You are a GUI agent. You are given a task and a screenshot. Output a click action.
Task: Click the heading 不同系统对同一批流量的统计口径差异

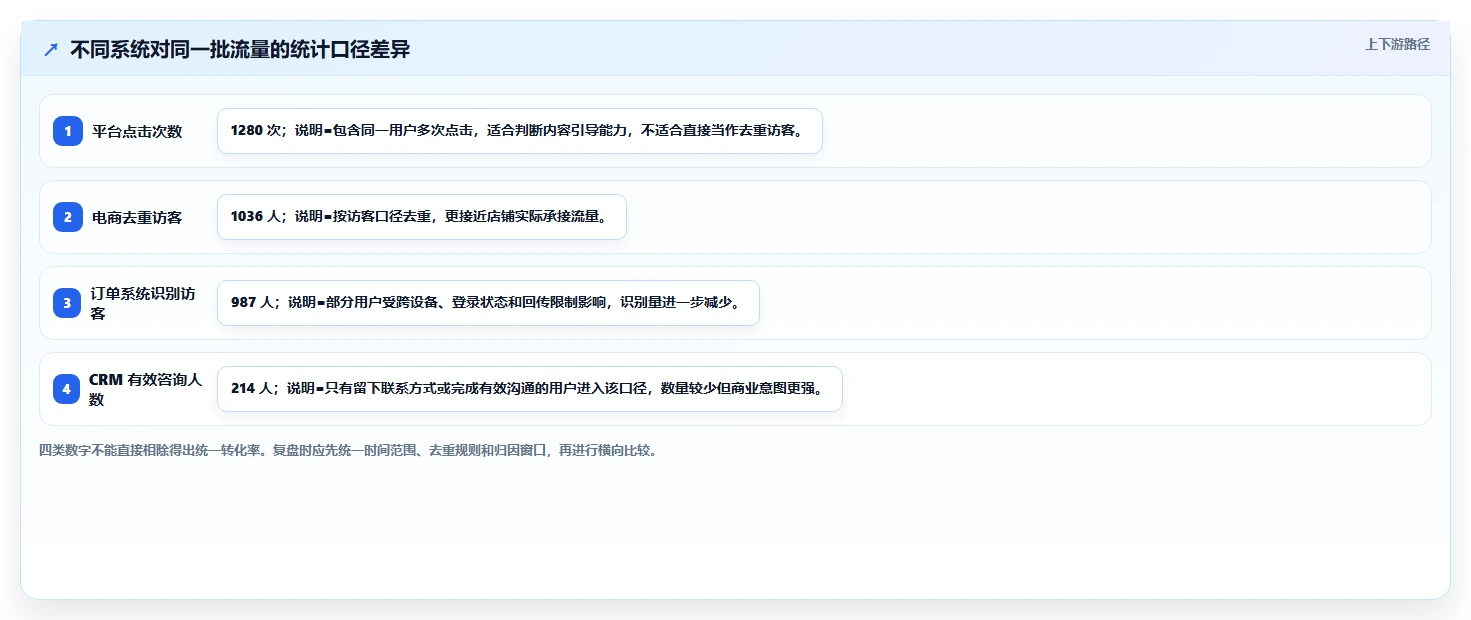240,49
